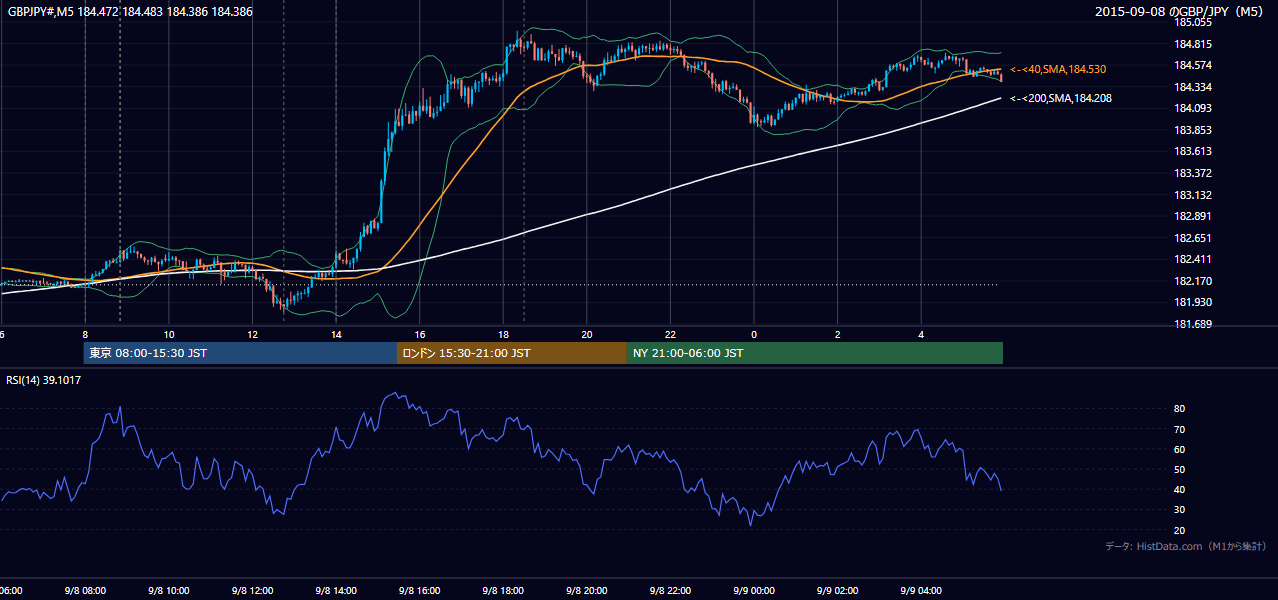
Task: Click the 184.815 price axis label
Action: click(1193, 44)
